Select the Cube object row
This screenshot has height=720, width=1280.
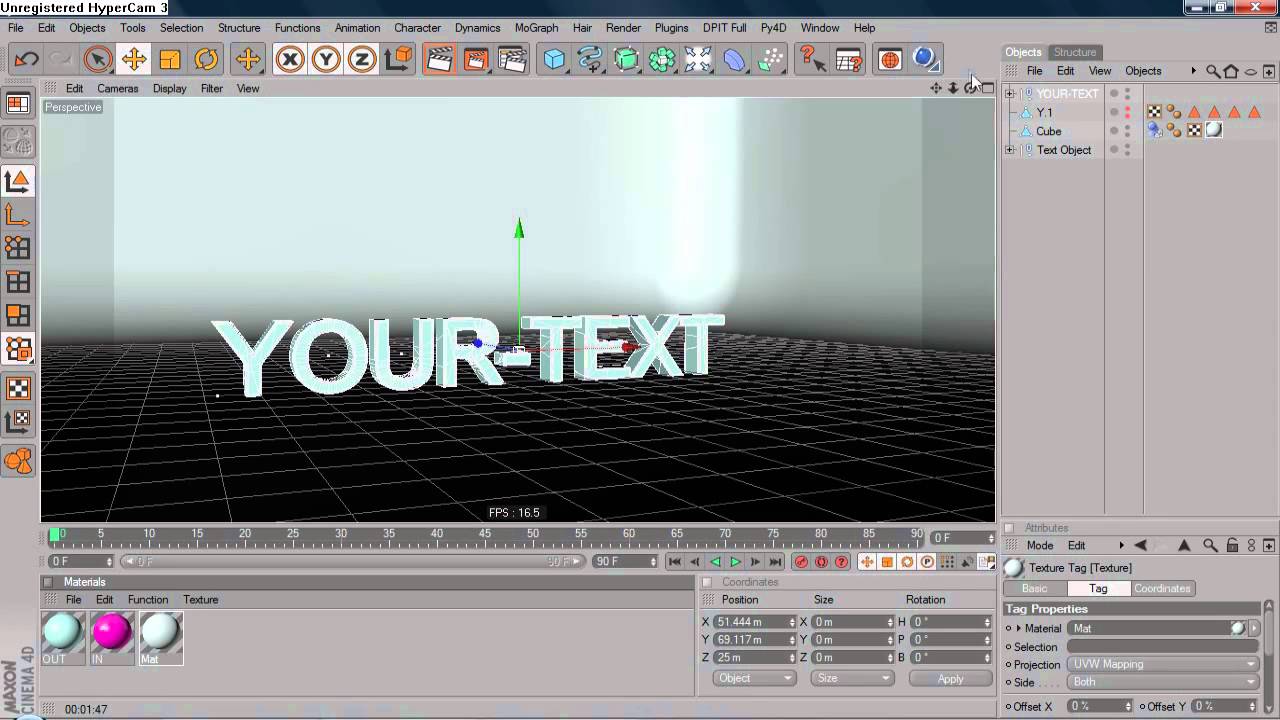click(x=1048, y=131)
